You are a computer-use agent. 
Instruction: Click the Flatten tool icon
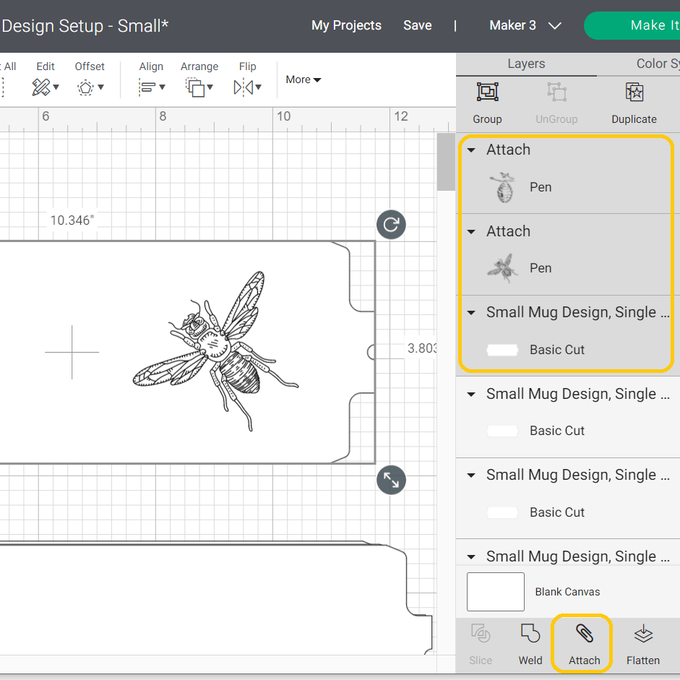pyautogui.click(x=643, y=634)
